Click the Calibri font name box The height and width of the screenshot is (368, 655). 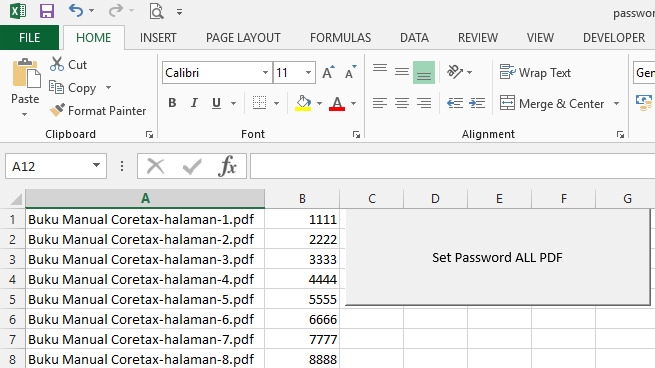[x=211, y=73]
